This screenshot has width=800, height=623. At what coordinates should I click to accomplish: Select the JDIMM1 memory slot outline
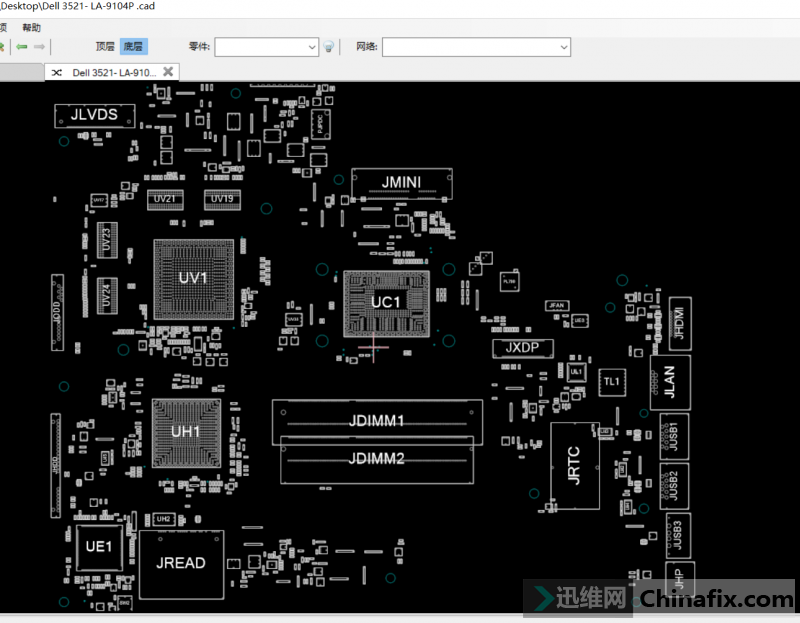378,420
